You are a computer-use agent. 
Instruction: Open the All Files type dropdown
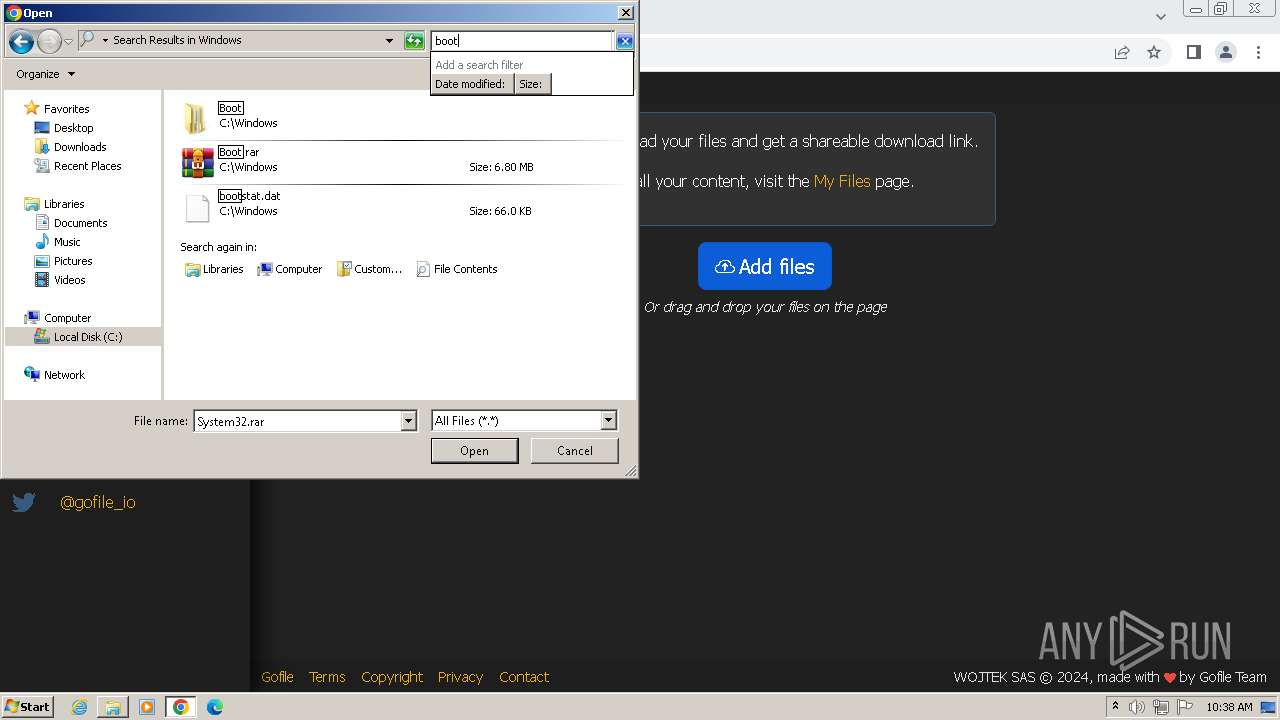pyautogui.click(x=524, y=421)
